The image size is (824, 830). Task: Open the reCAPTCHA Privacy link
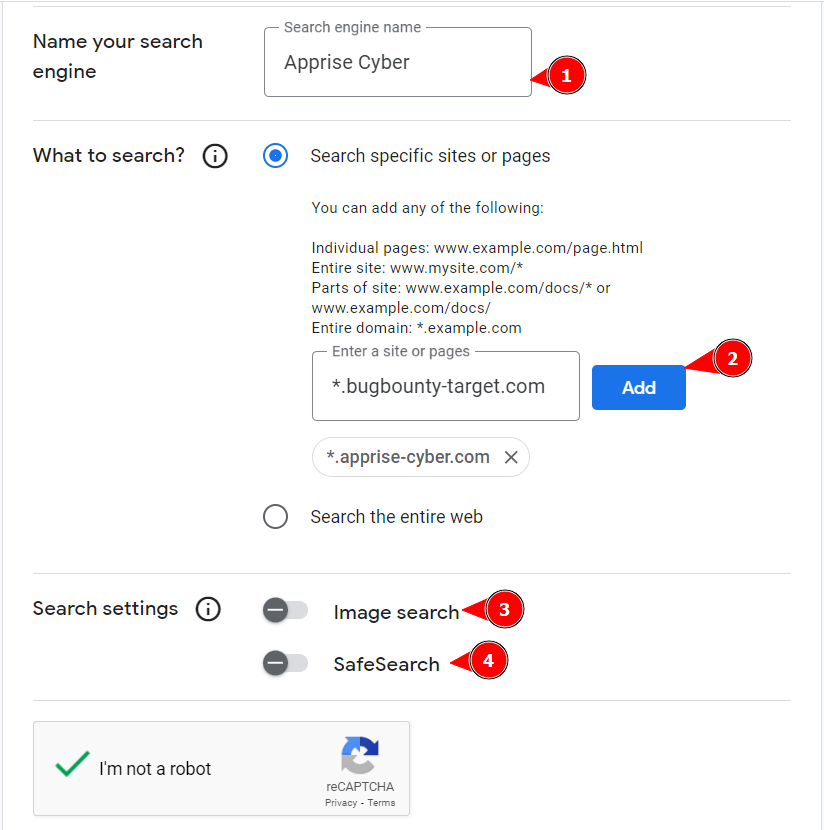[340, 802]
